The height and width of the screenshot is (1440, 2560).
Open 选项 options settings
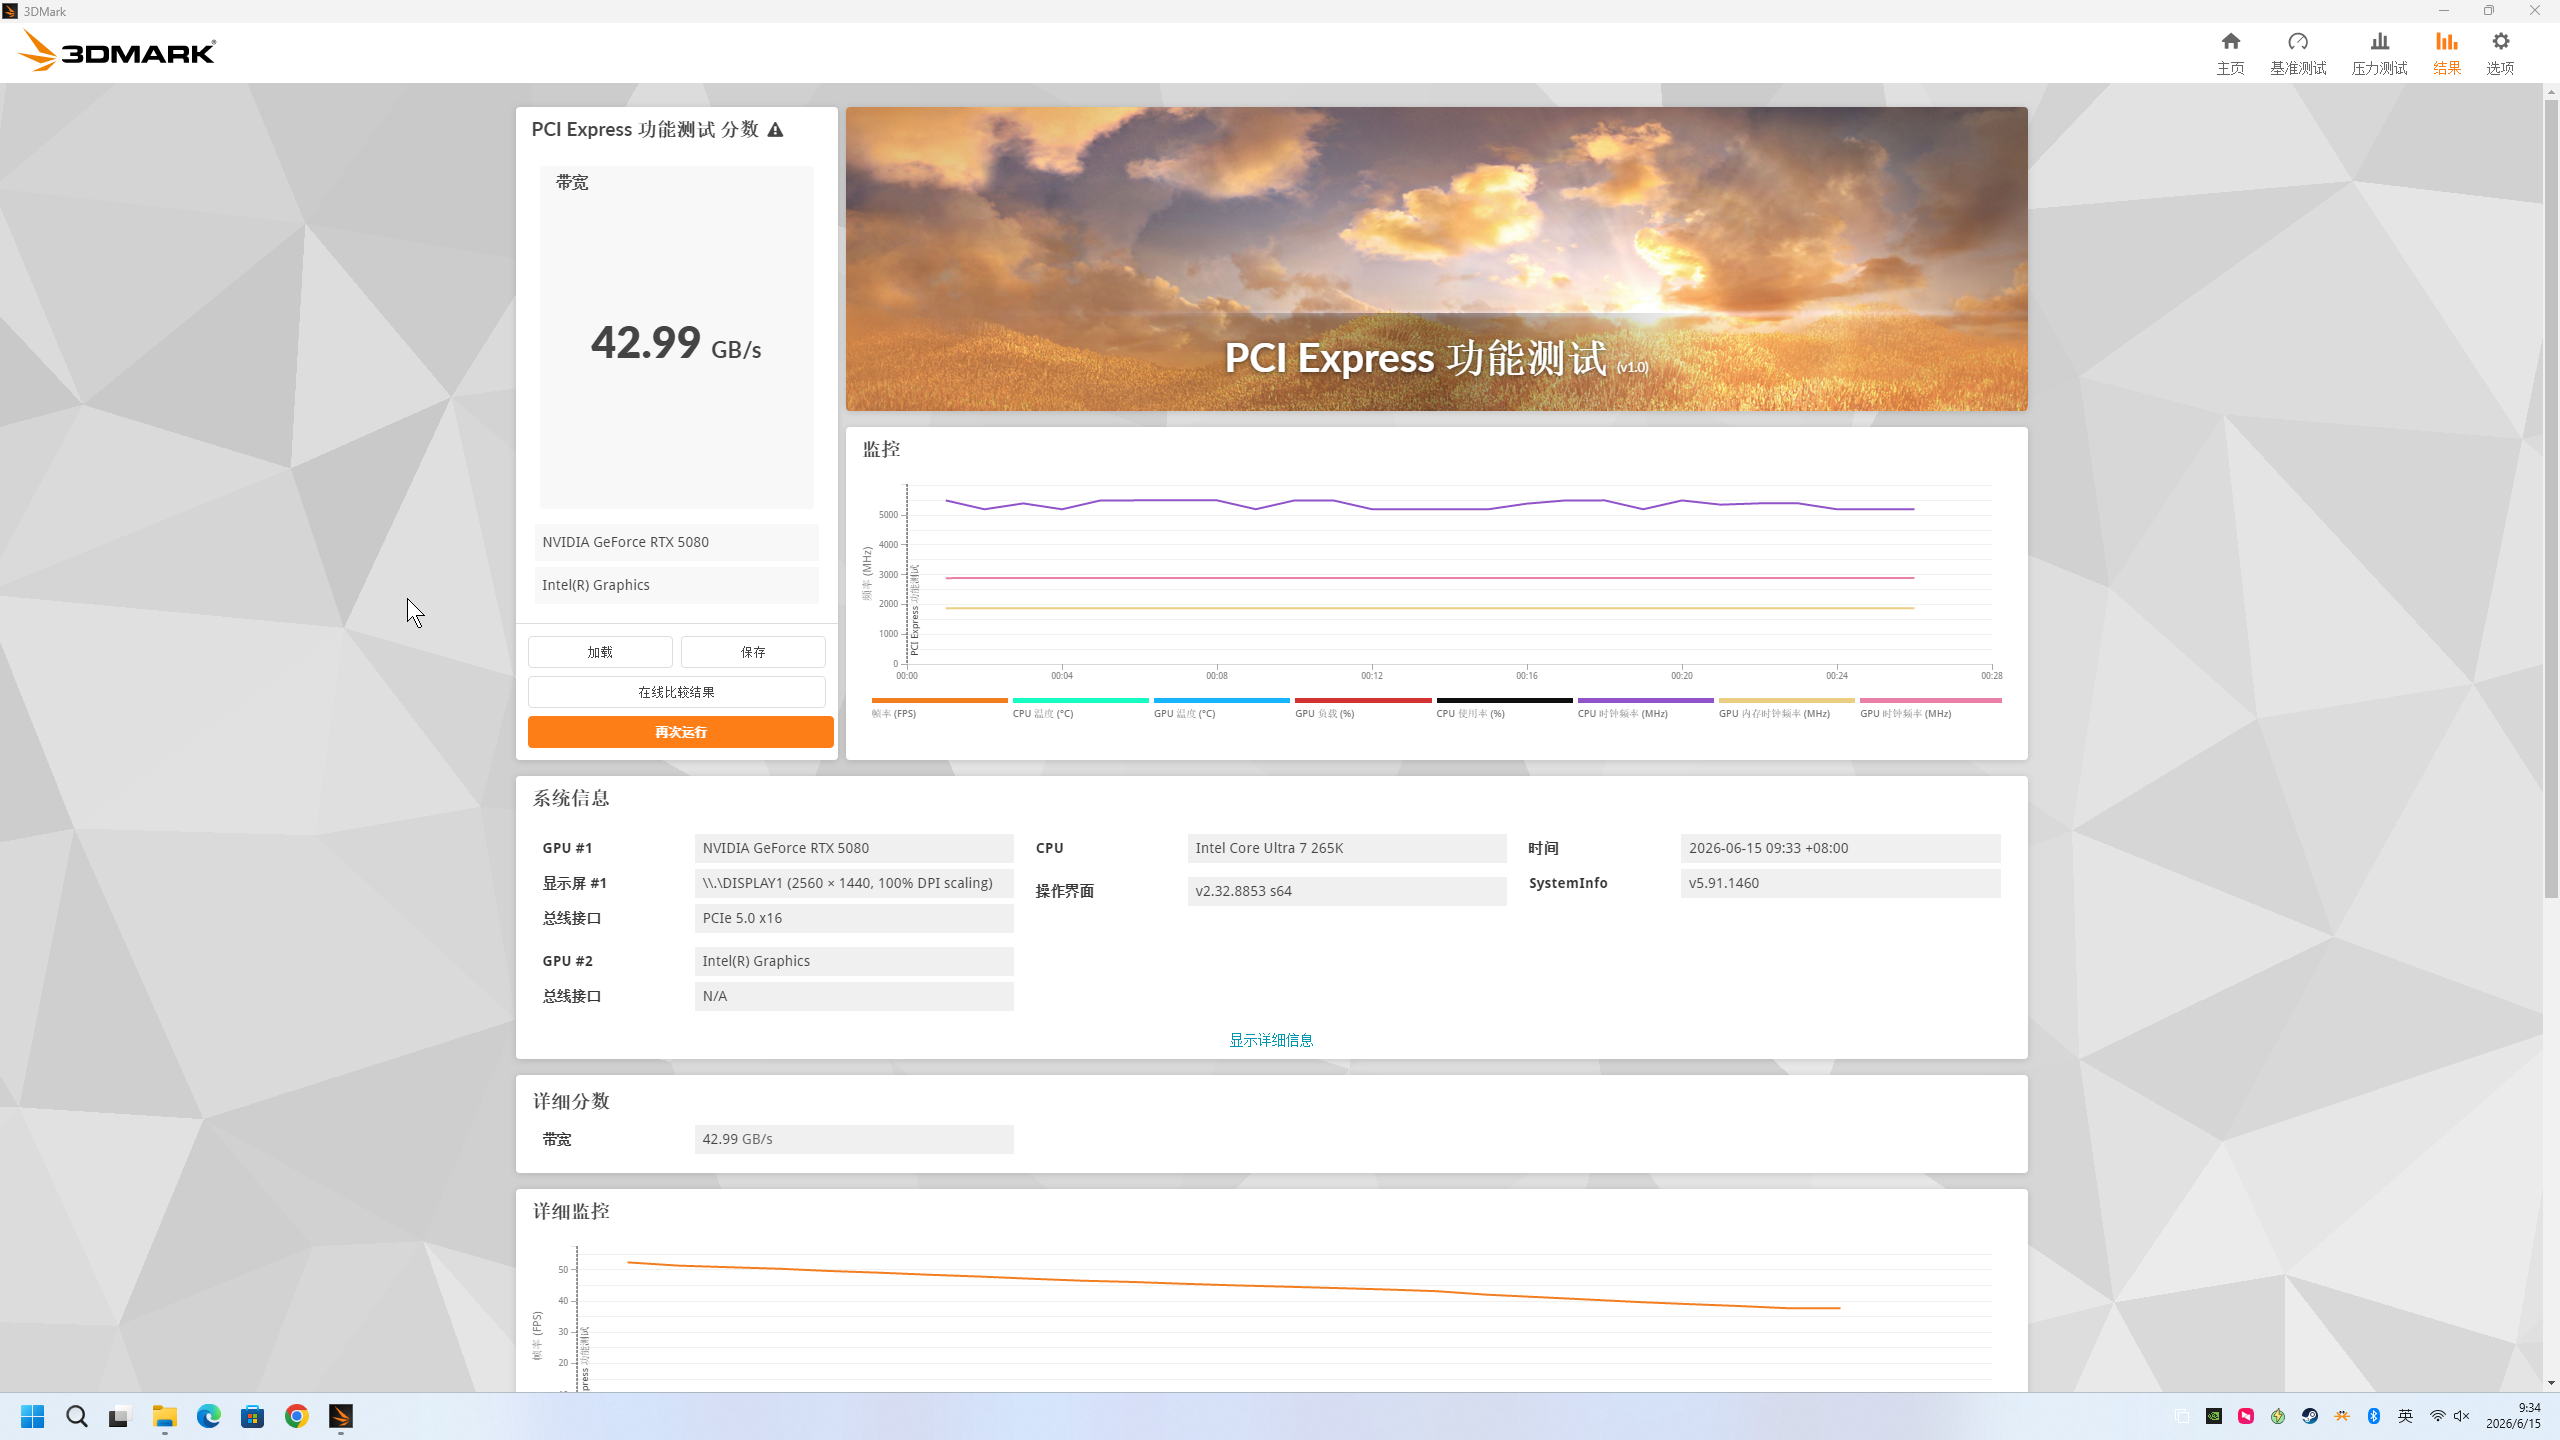click(2500, 53)
